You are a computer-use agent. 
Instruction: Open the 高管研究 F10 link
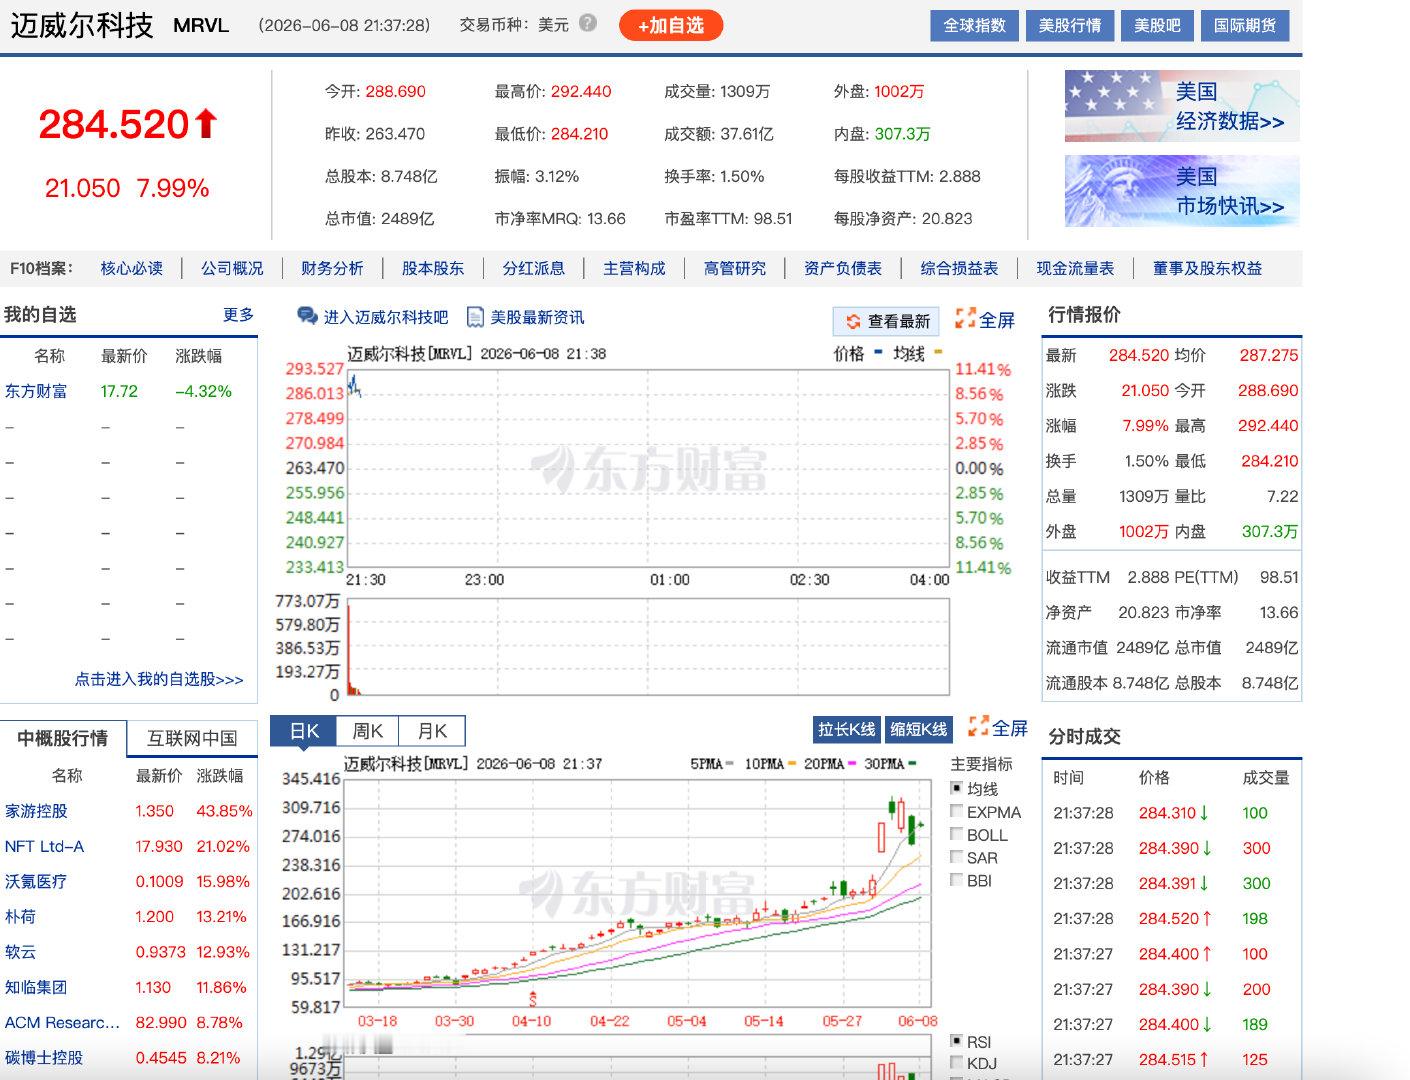tap(735, 268)
